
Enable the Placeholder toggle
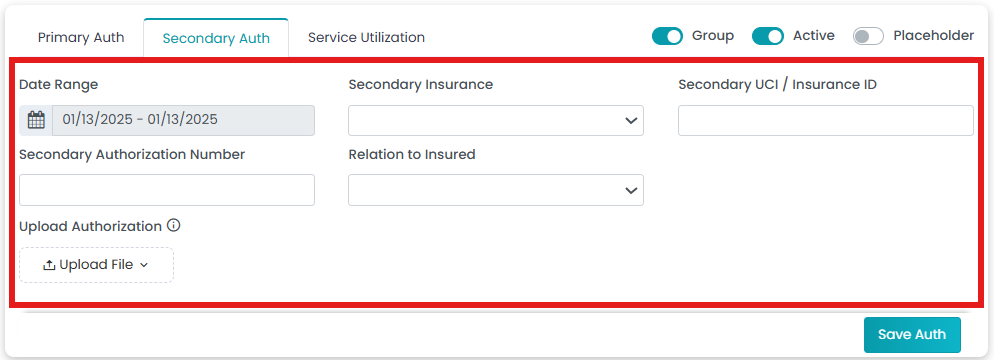pyautogui.click(x=868, y=36)
